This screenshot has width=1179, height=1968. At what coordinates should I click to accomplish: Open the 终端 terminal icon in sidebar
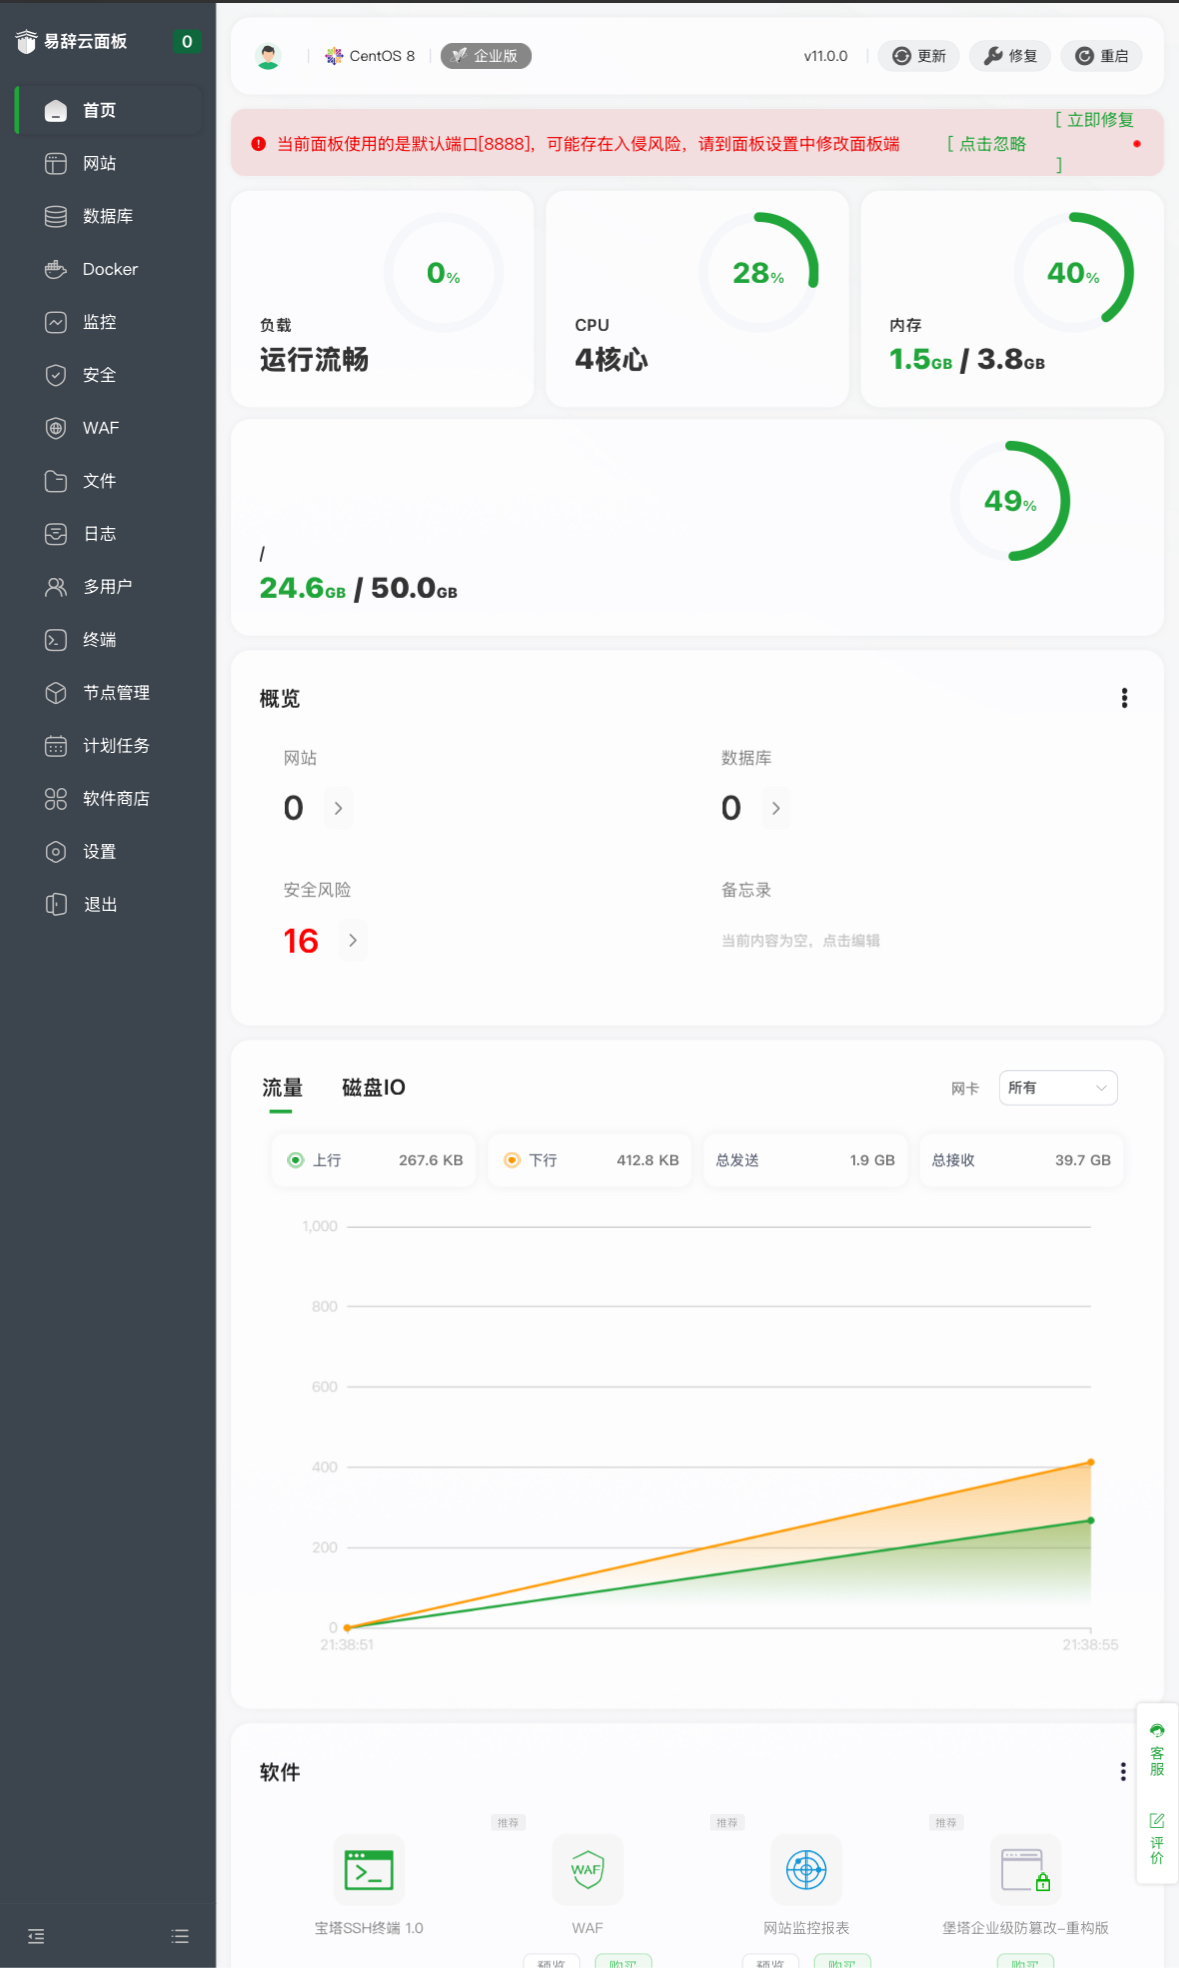[x=56, y=641]
